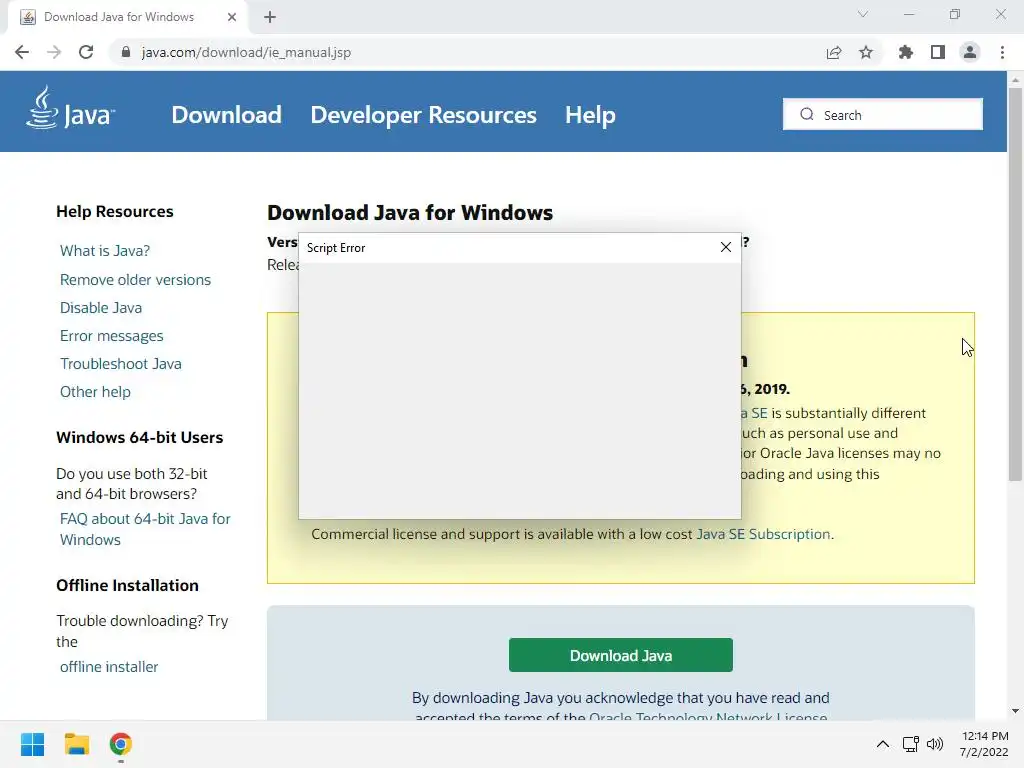Click the 'Help Resources' heading

click(x=115, y=212)
